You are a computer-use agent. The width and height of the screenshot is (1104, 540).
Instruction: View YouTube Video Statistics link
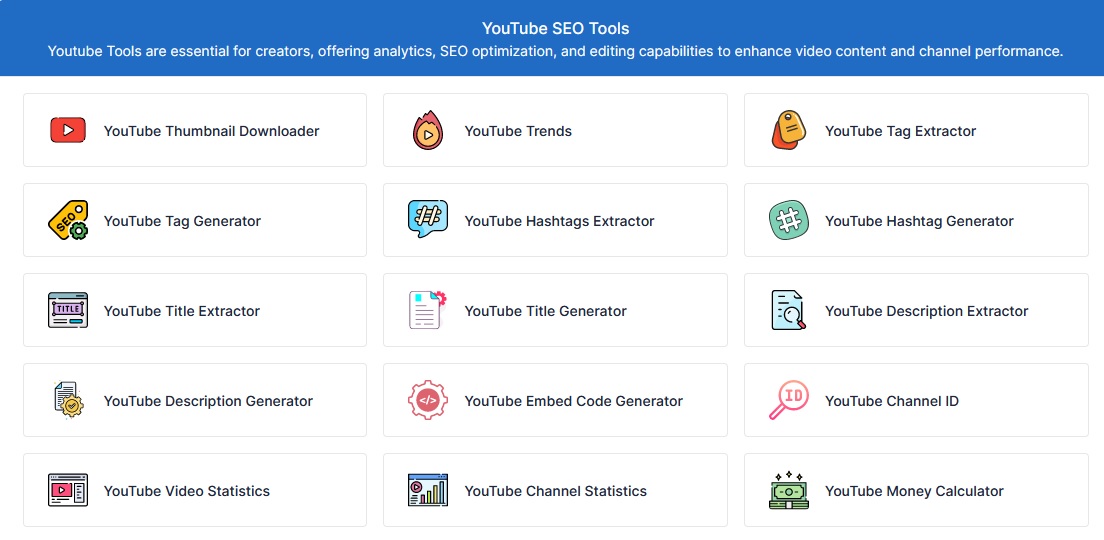187,491
